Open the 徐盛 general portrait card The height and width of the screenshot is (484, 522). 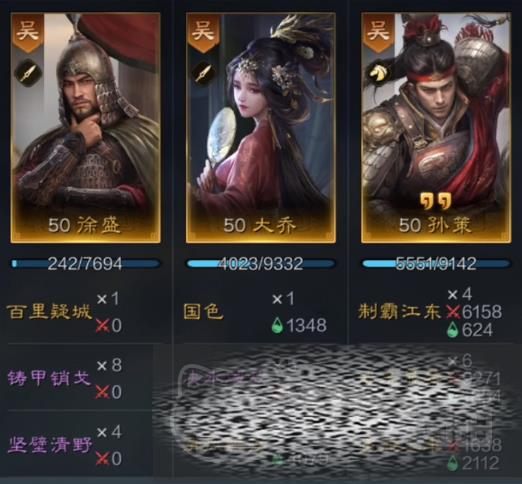click(x=86, y=128)
